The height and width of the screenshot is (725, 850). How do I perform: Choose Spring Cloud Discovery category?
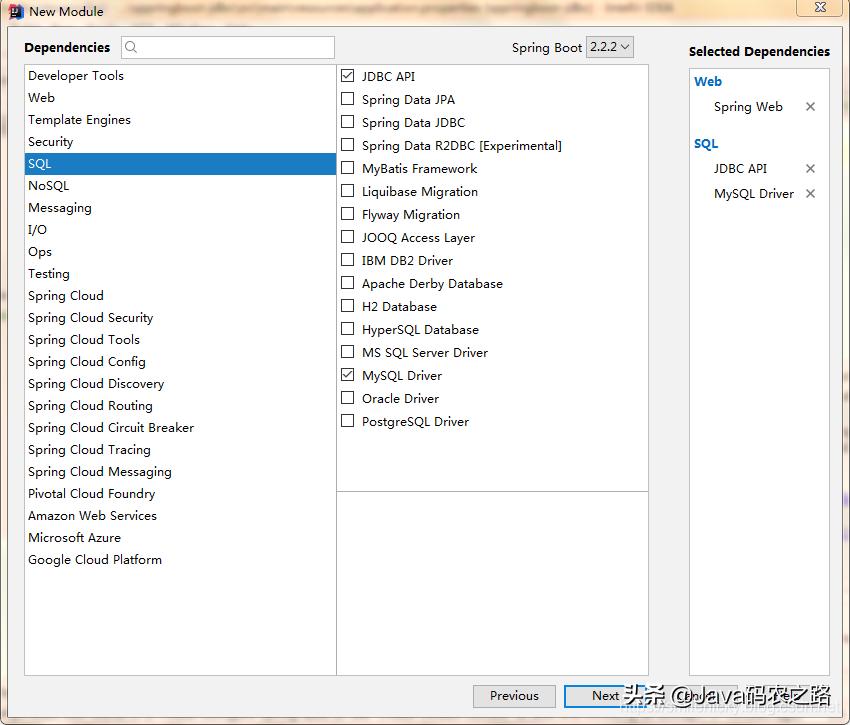point(96,384)
